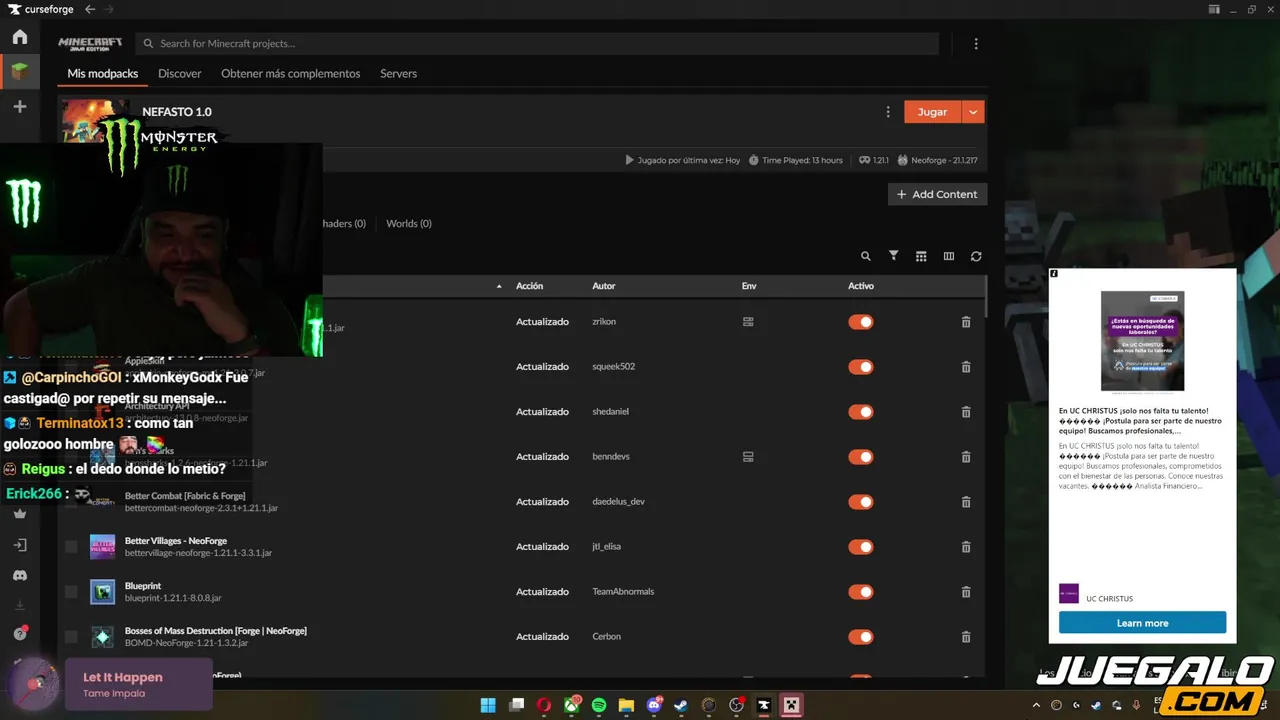Open the Opera browser taskbar icon

pyautogui.click(x=544, y=705)
